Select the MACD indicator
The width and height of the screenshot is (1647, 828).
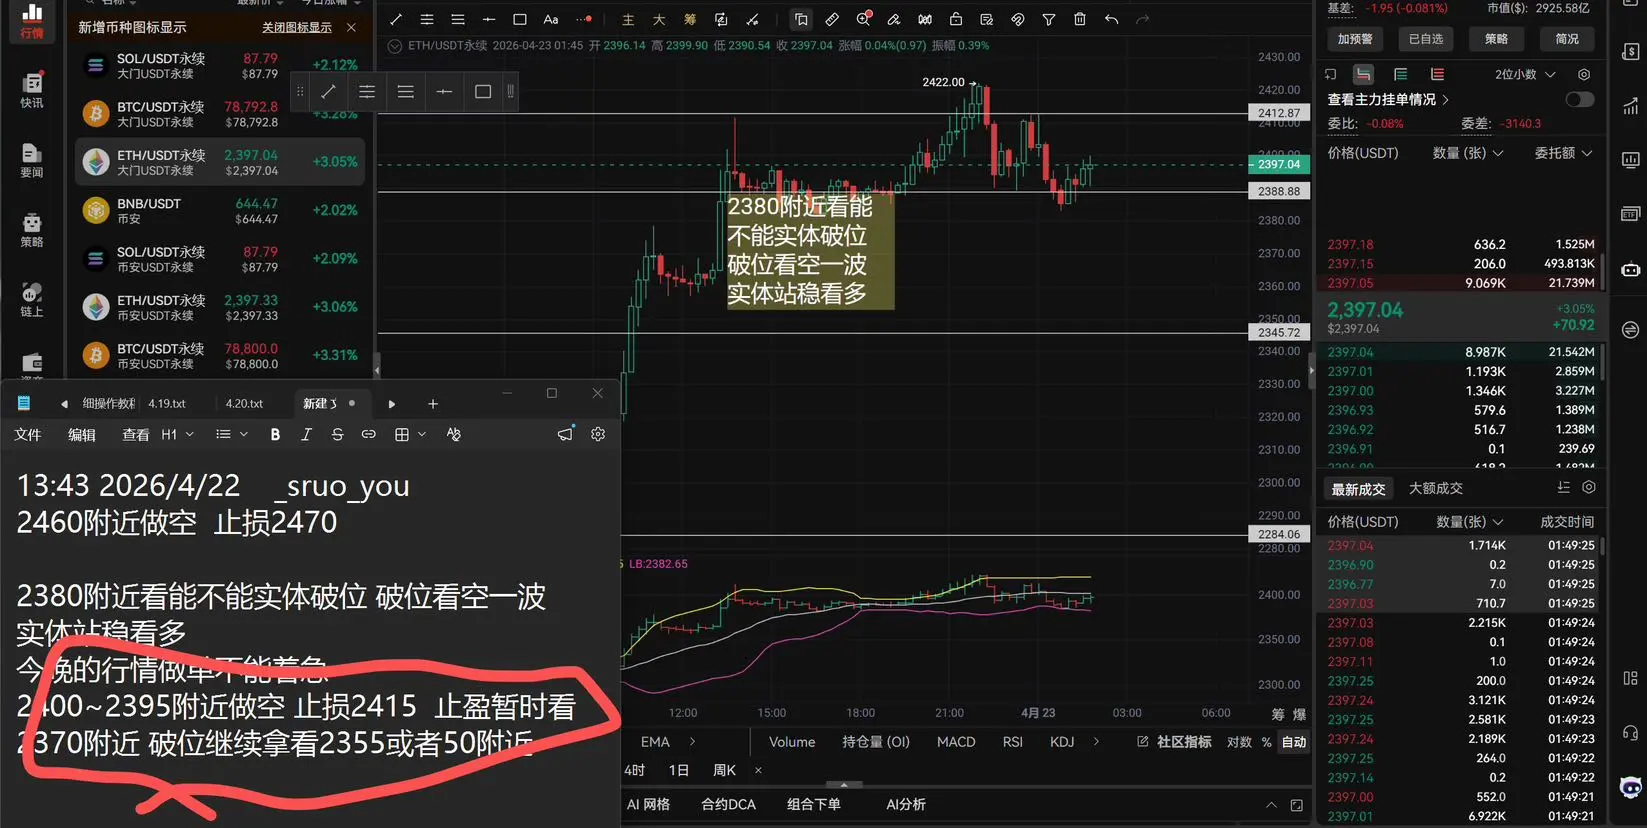955,742
